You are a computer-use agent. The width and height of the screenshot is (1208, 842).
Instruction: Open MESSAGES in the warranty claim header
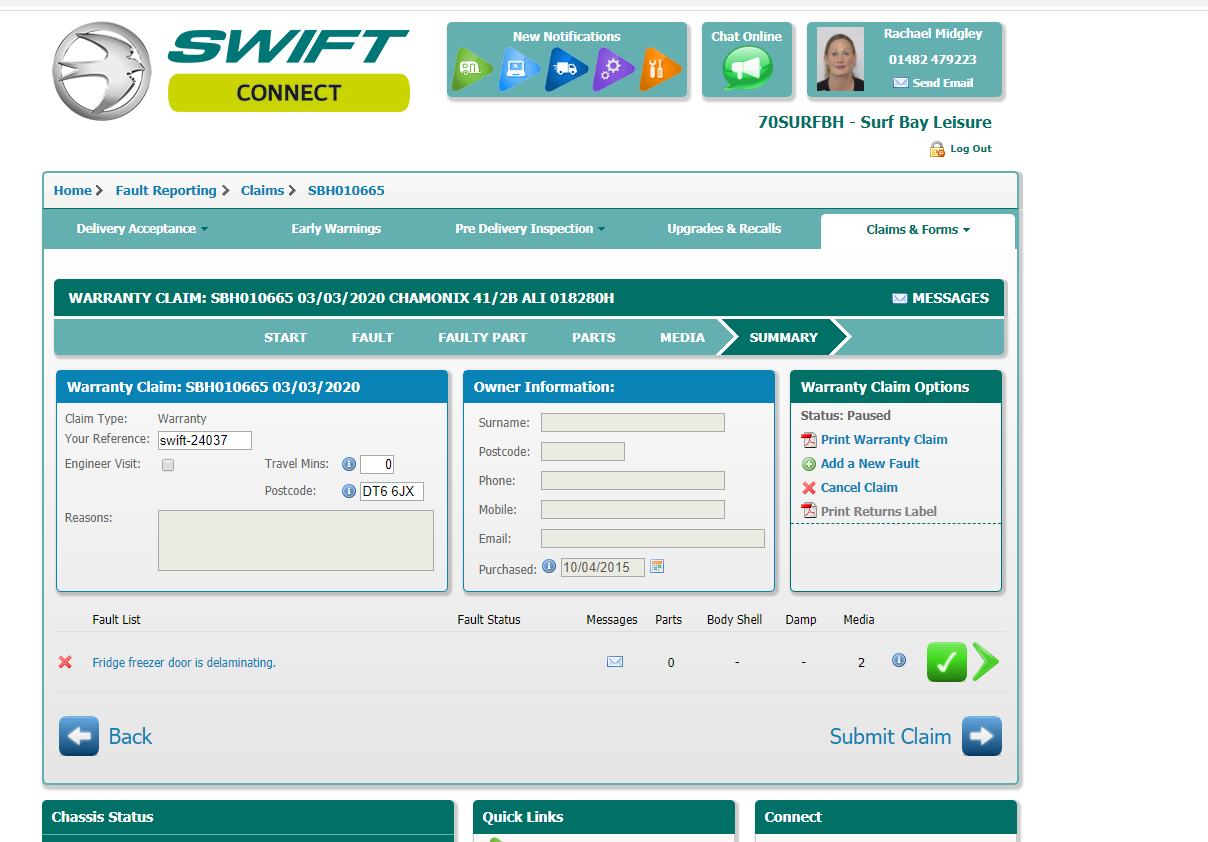click(x=940, y=298)
